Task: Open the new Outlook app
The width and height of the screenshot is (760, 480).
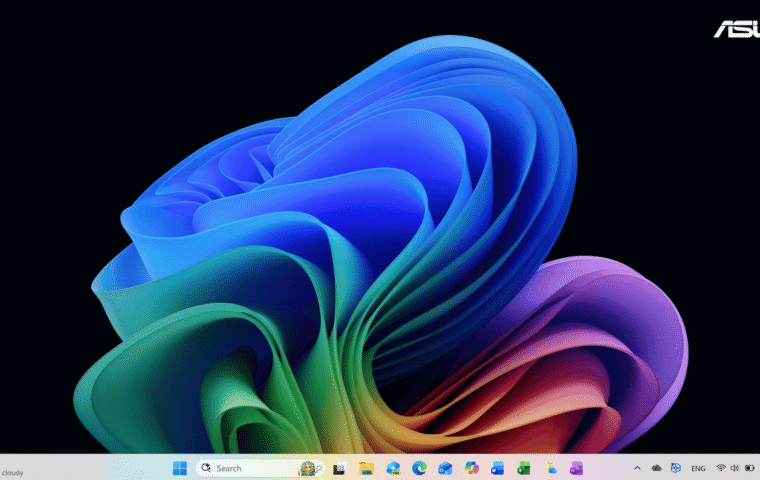Action: (x=445, y=468)
